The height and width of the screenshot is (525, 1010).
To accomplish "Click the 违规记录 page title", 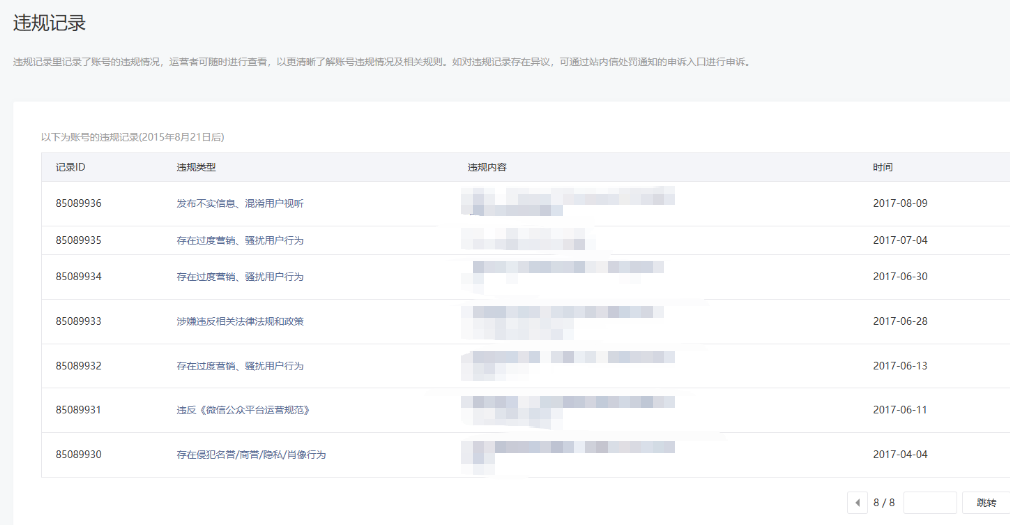I will pyautogui.click(x=49, y=24).
